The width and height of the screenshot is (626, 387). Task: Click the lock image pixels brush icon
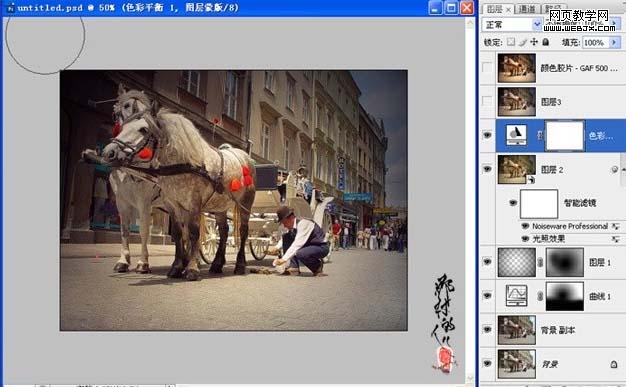(x=523, y=42)
